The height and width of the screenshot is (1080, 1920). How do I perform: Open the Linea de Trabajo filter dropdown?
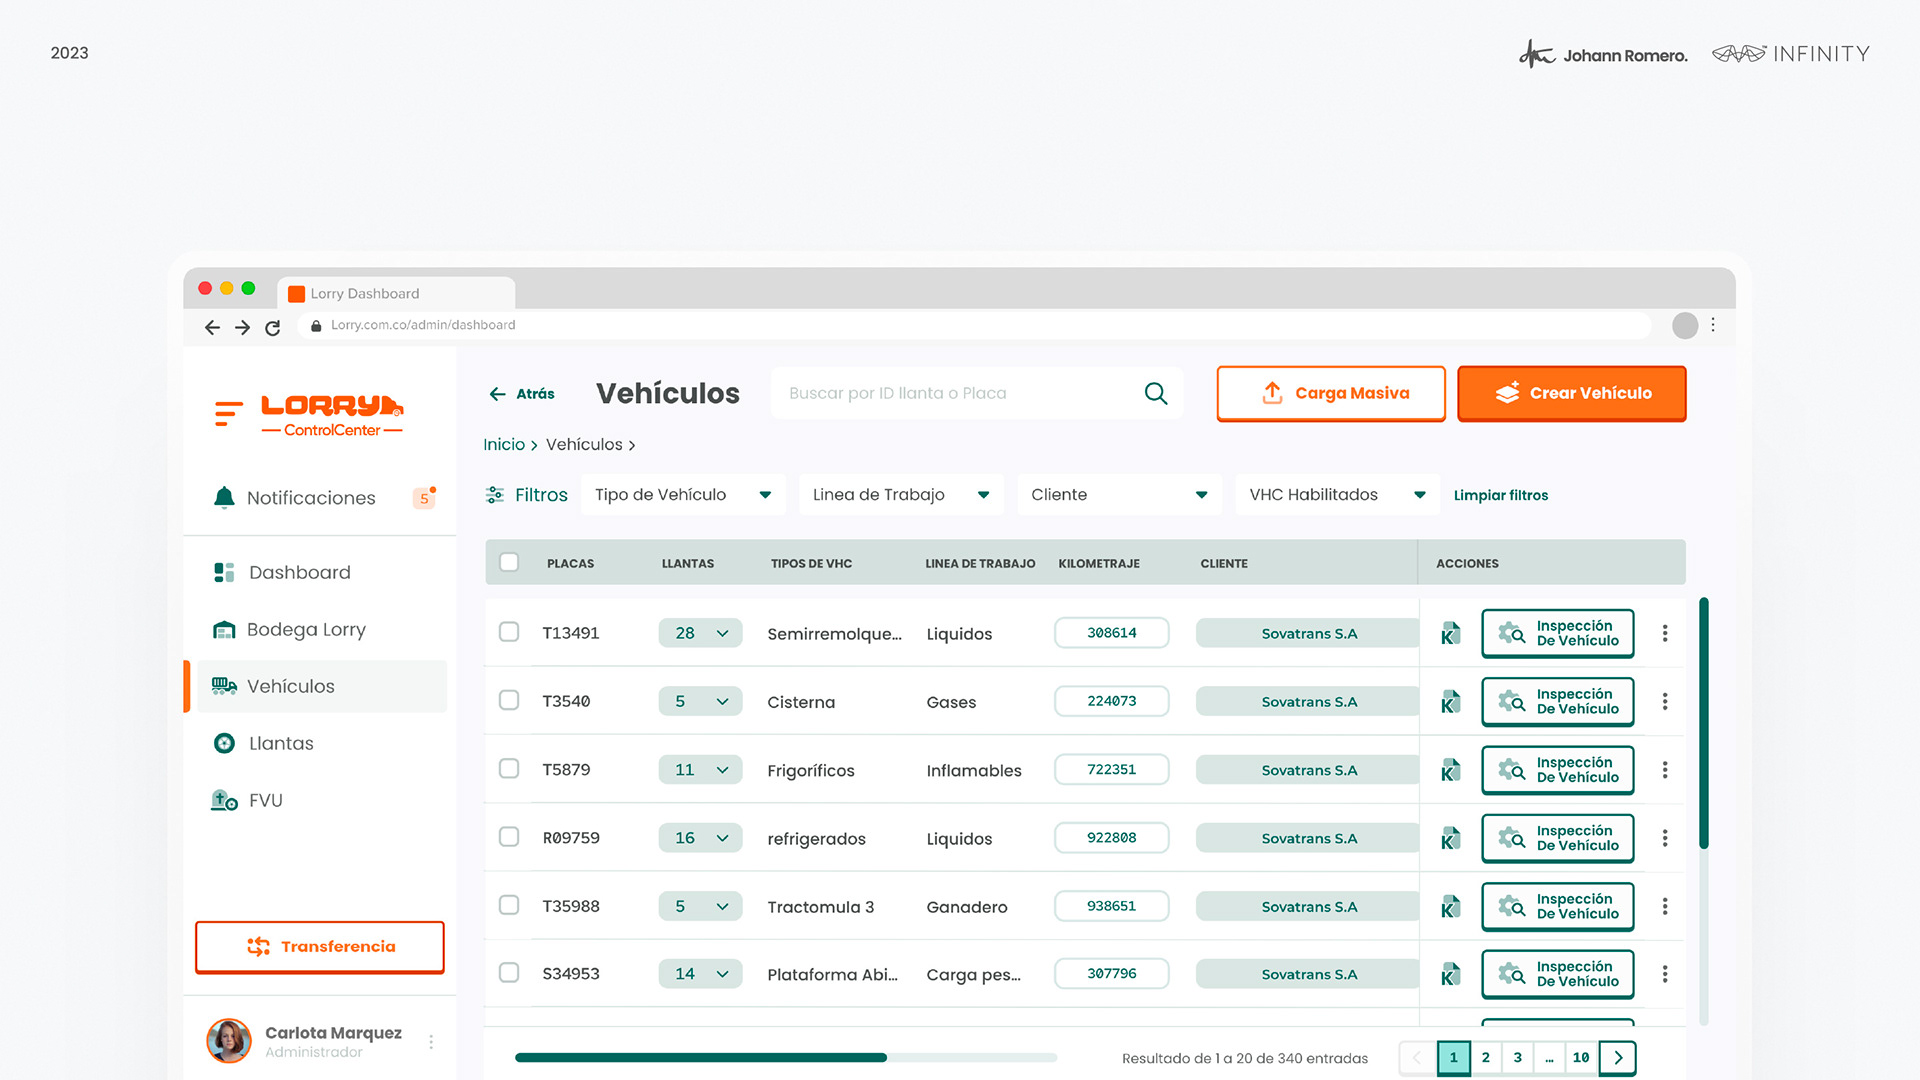(901, 495)
